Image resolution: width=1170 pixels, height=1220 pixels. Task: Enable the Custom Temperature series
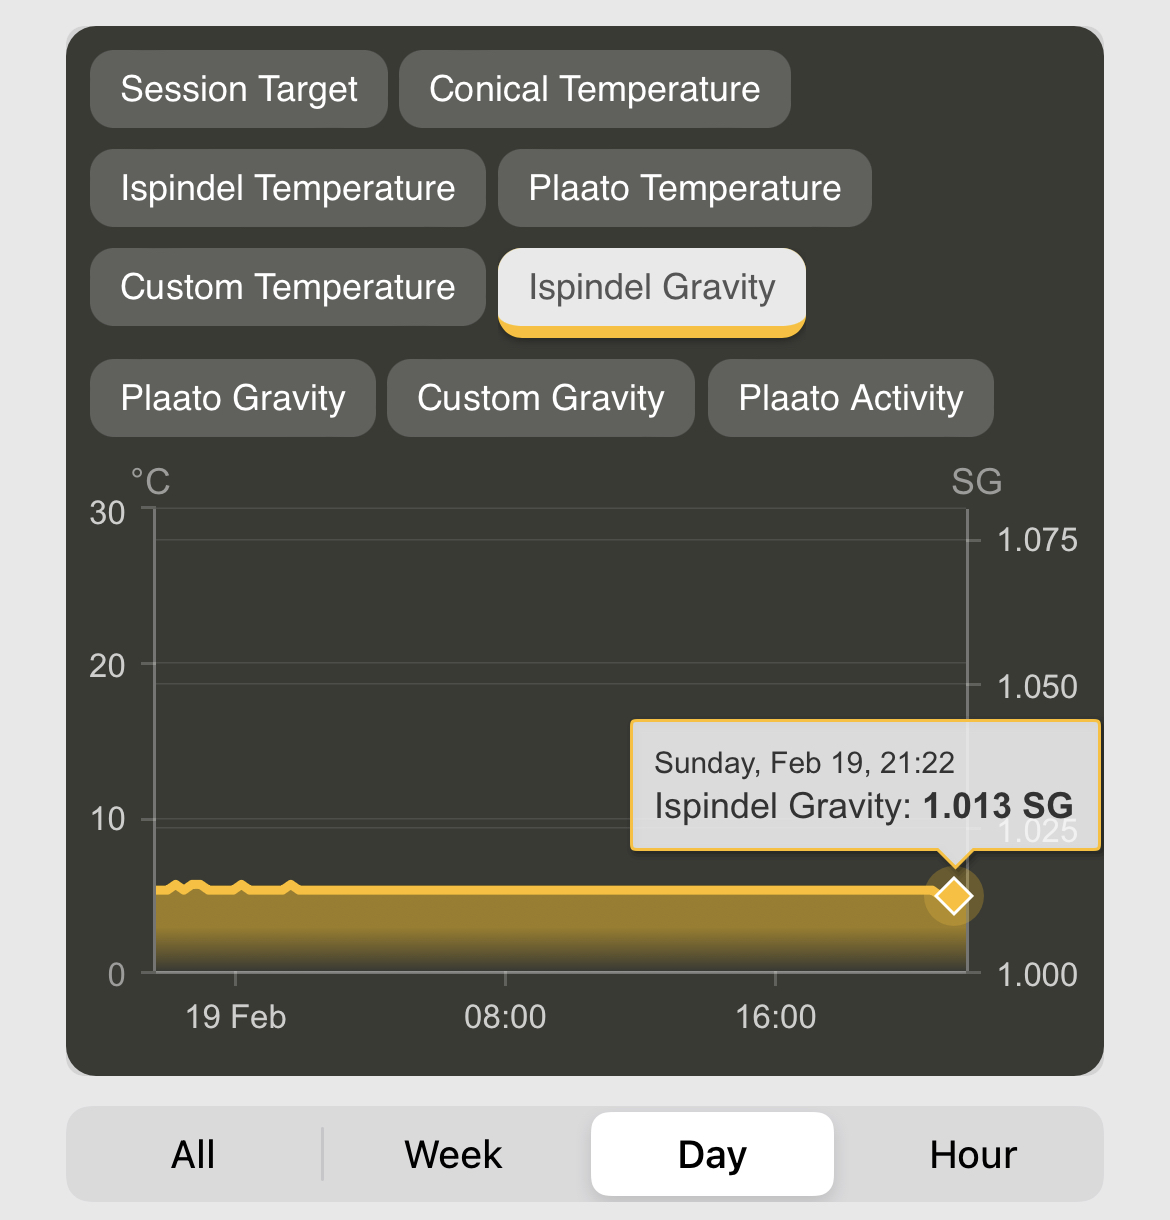coord(287,287)
